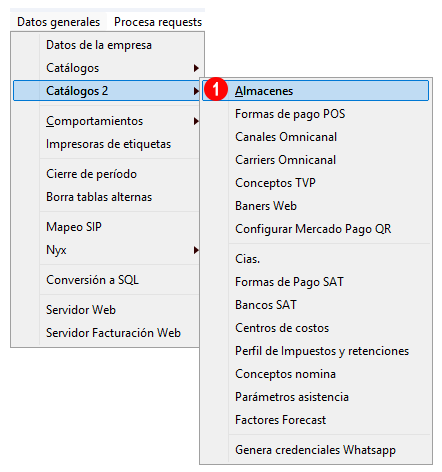
Task: Choose Configurar Mercado Pago QR
Action: (313, 229)
